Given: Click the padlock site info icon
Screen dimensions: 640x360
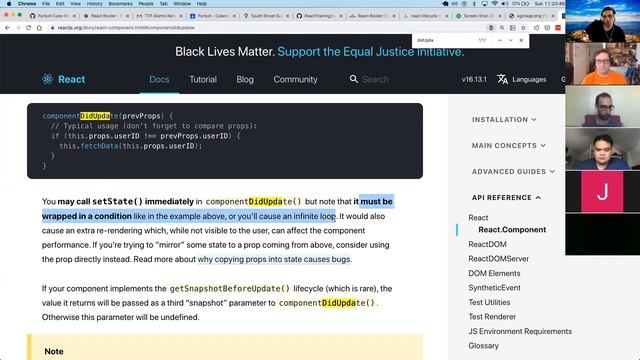Looking at the screenshot, I should point(52,28).
